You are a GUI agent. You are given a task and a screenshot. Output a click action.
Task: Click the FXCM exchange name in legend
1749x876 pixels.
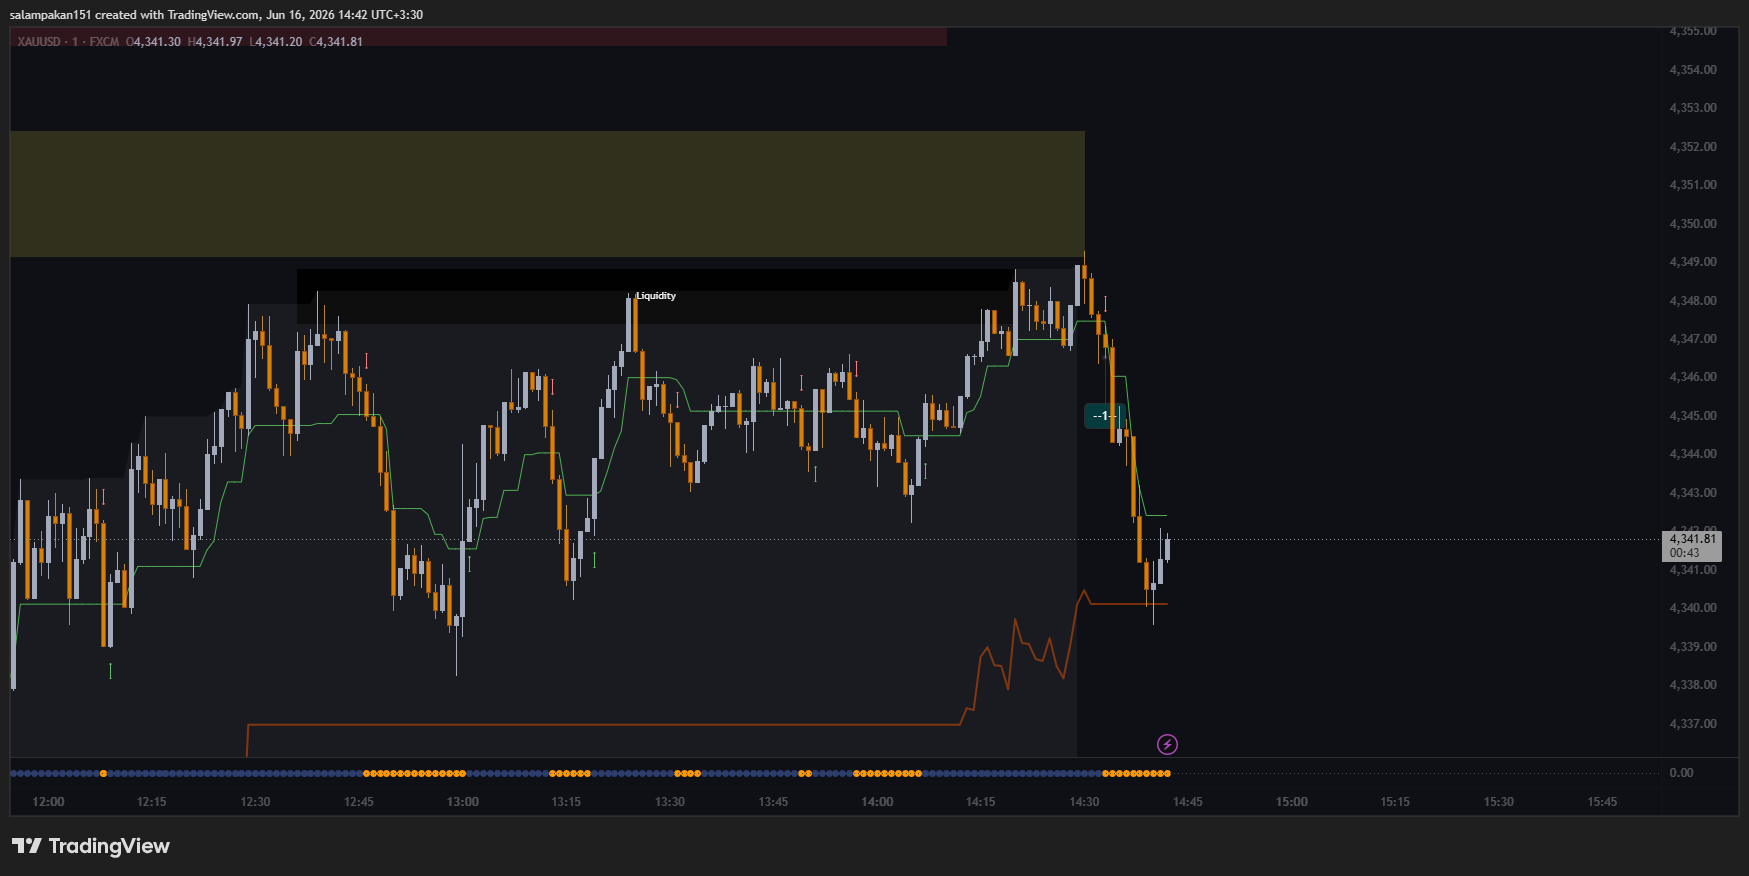104,42
